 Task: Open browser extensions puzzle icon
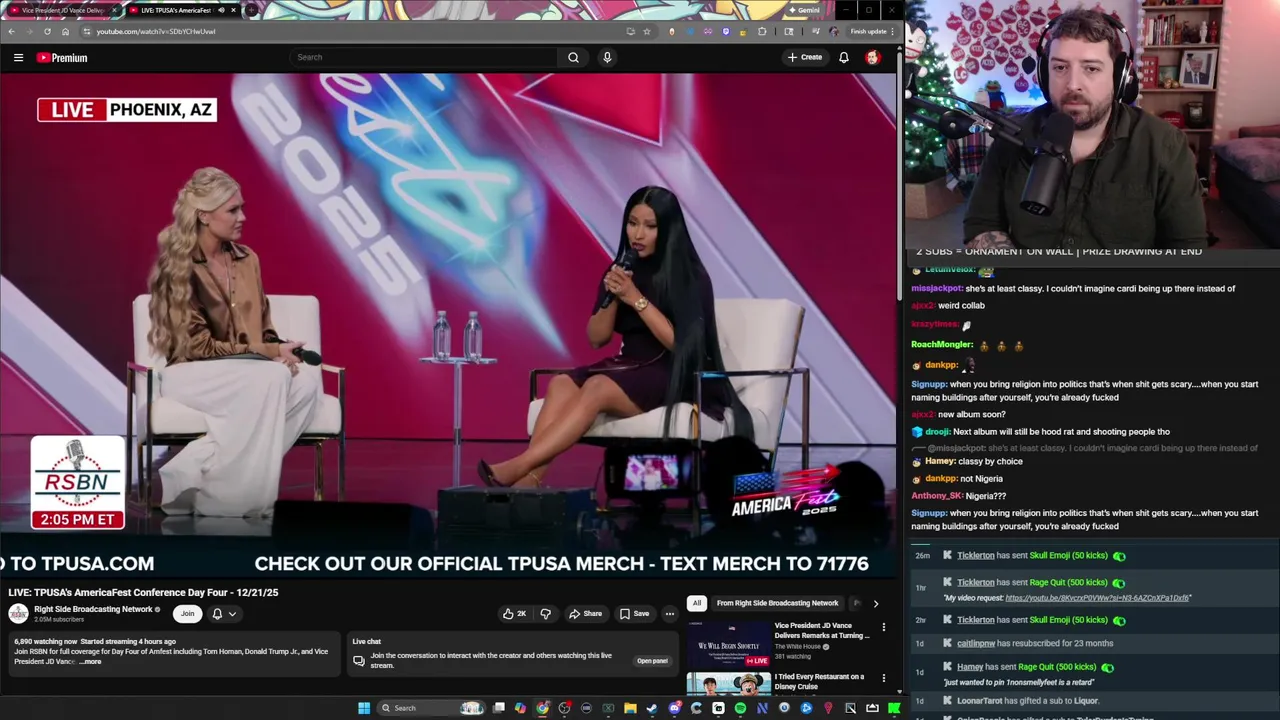pyautogui.click(x=762, y=31)
